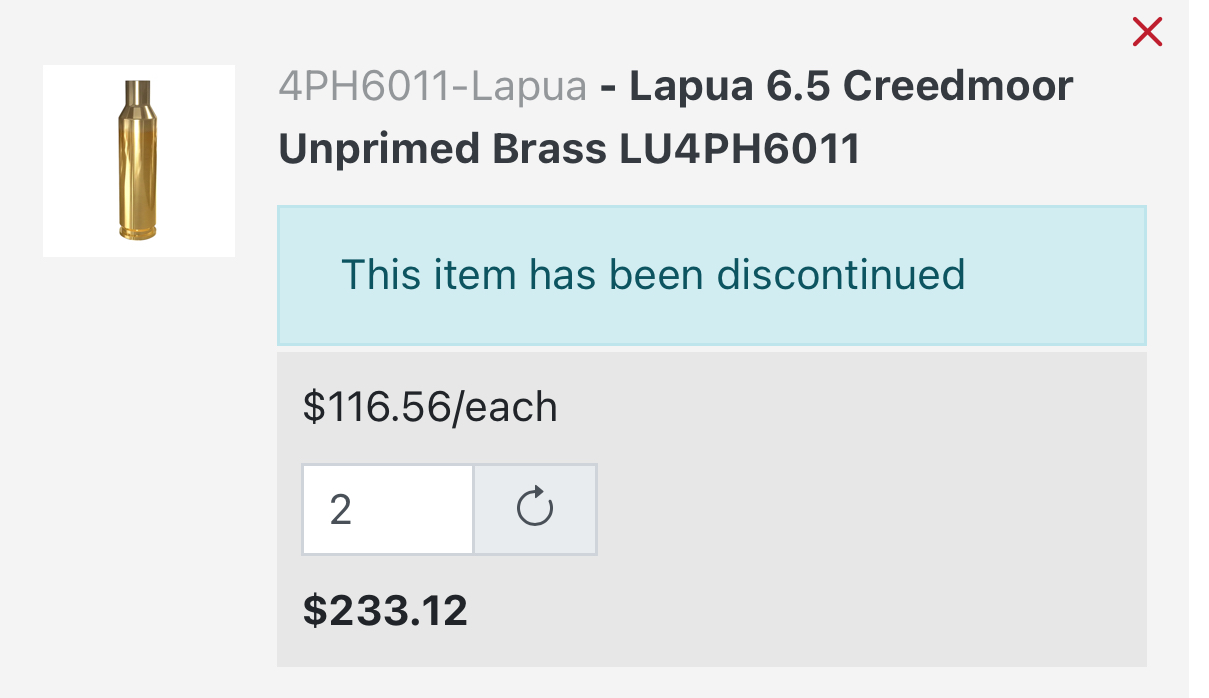1209x698 pixels.
Task: Click the circular arrow update quantity icon
Action: click(x=535, y=509)
